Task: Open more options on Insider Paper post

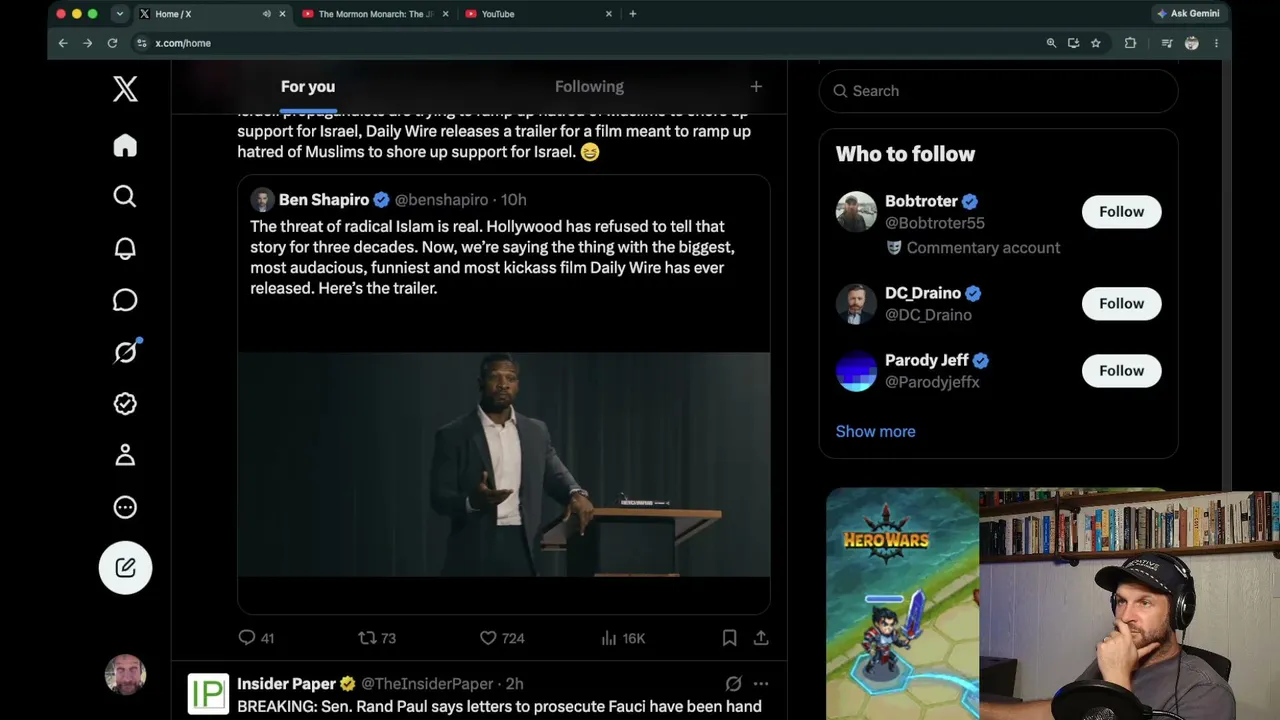Action: pos(761,684)
